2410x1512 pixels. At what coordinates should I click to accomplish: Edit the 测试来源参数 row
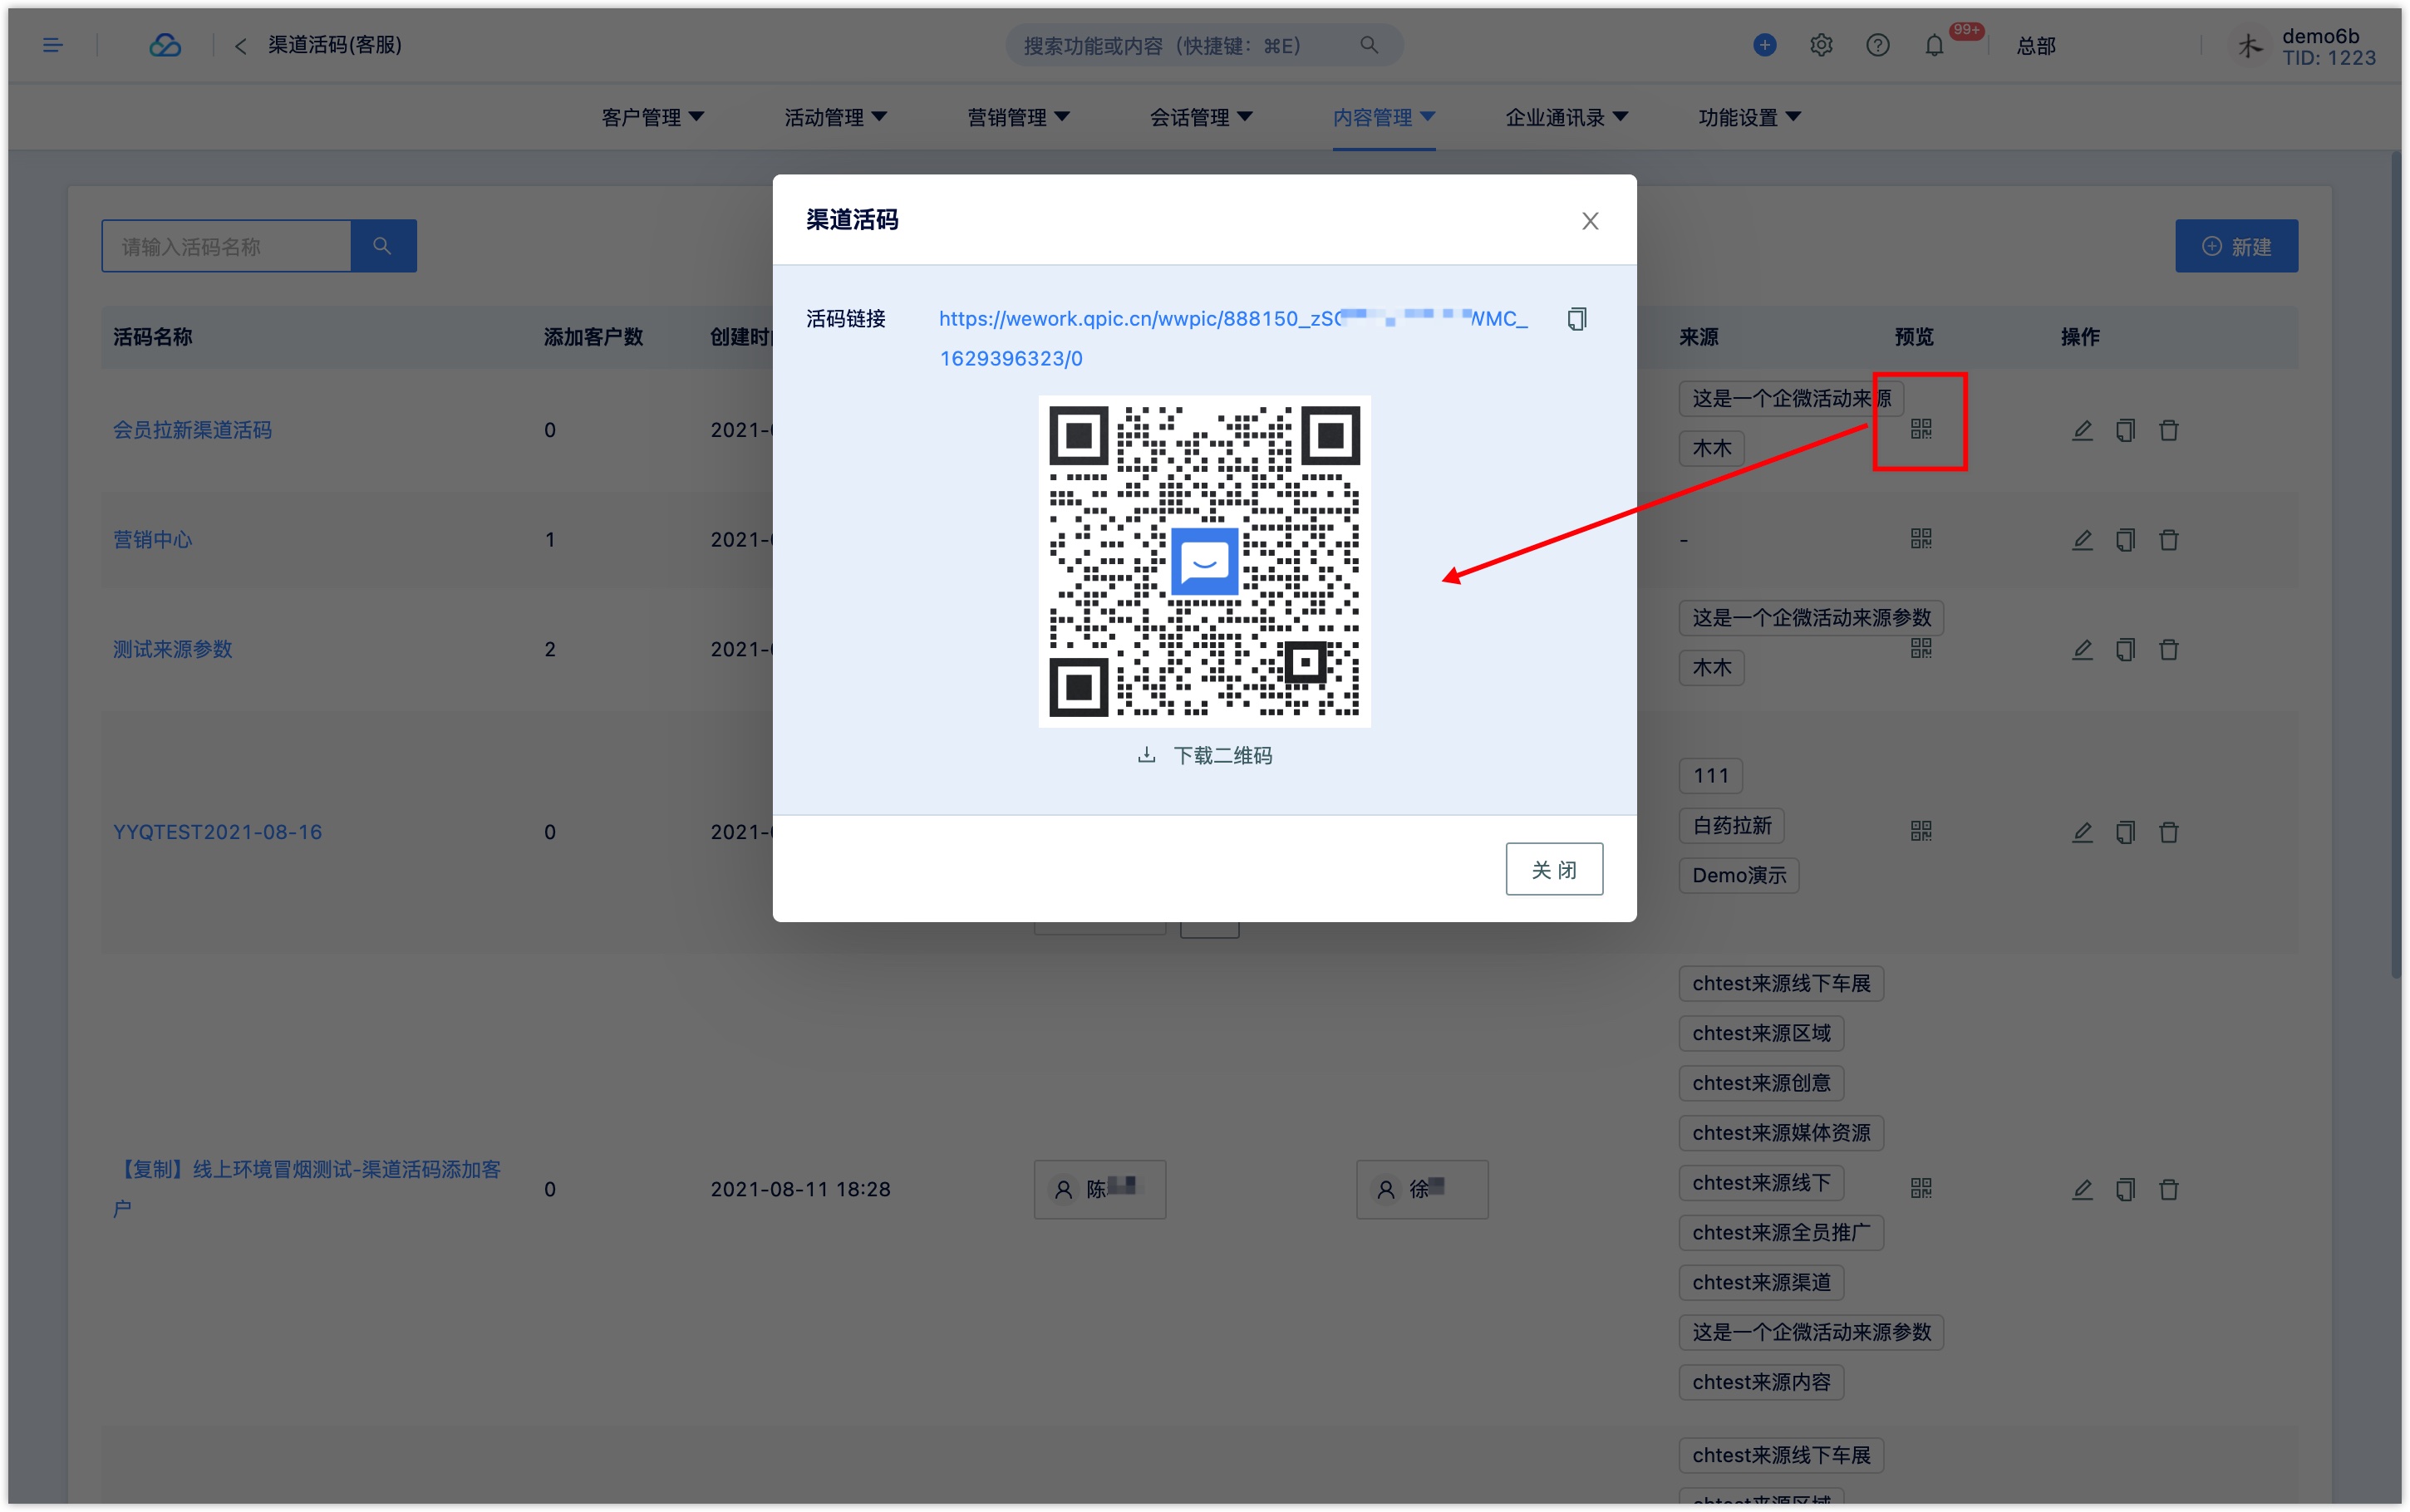[x=2082, y=650]
